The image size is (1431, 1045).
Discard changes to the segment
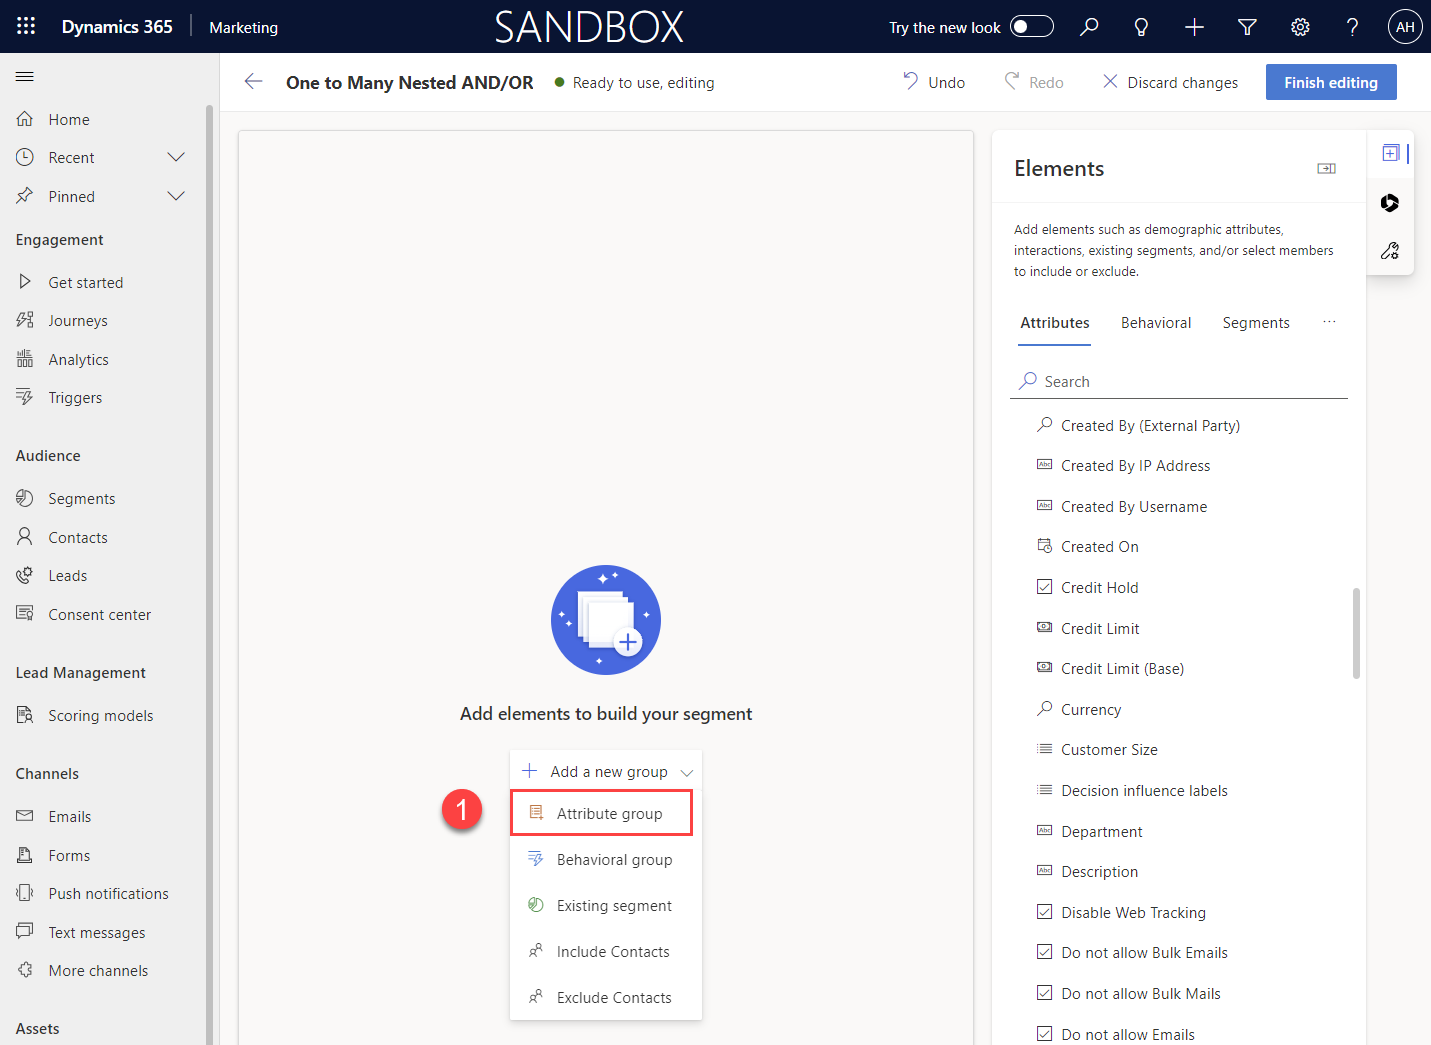click(1170, 82)
